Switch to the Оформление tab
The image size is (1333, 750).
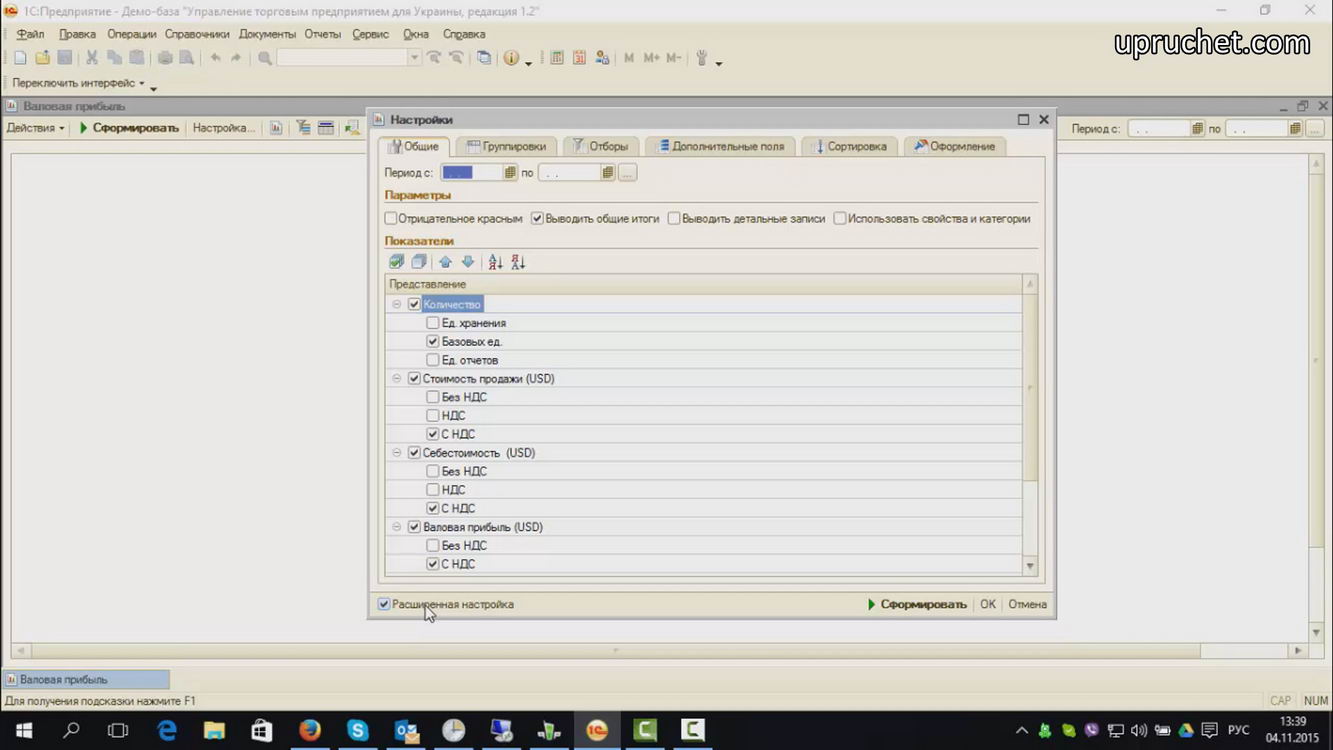[955, 146]
